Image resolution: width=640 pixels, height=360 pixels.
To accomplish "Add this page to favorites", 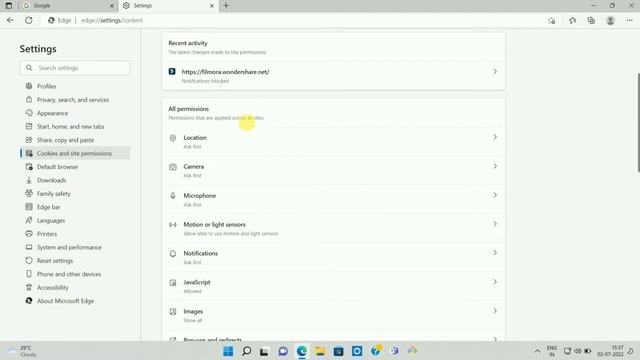I will pos(551,20).
